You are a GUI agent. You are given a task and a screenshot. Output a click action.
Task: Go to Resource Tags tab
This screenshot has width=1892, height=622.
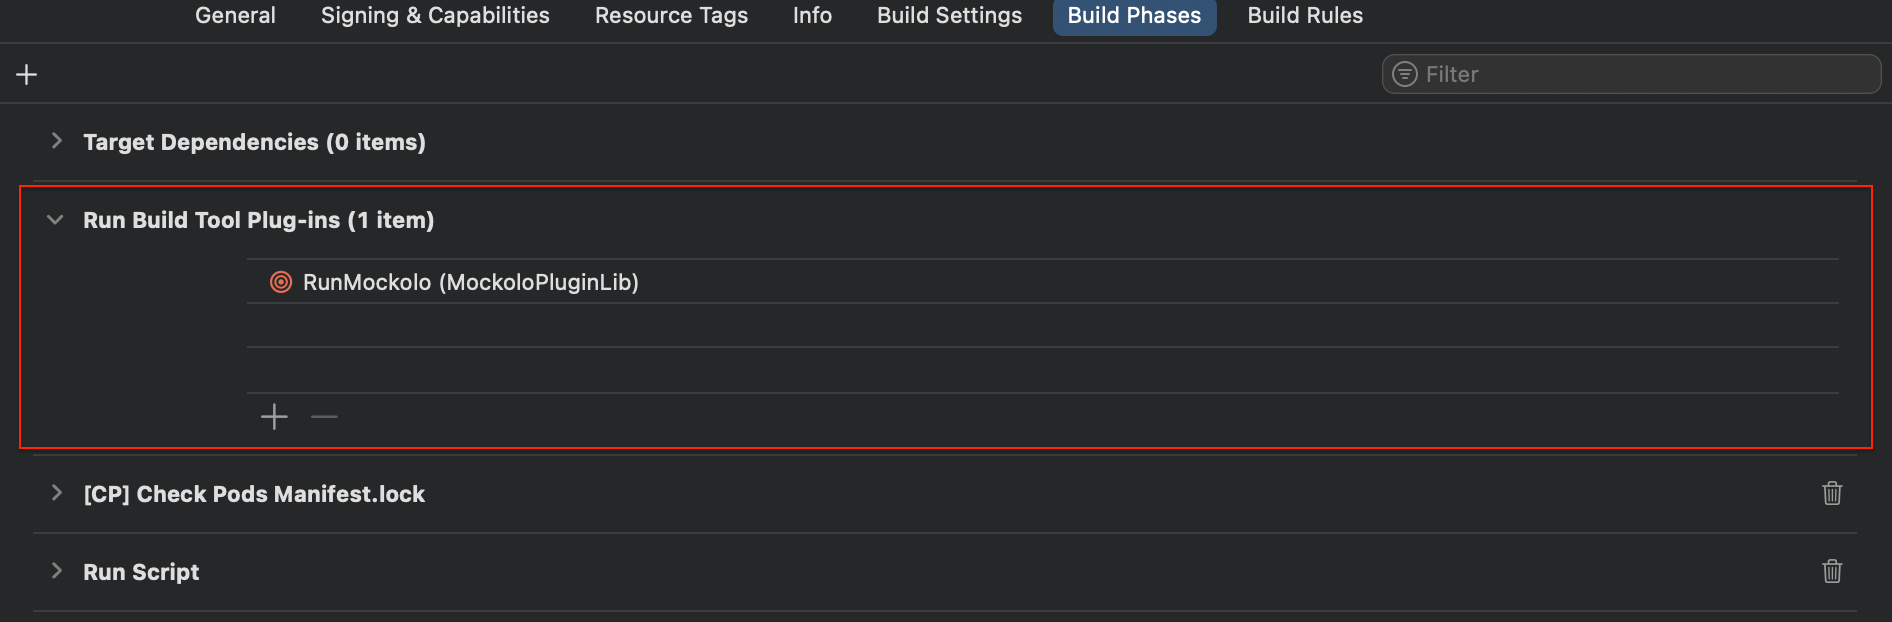click(x=671, y=16)
